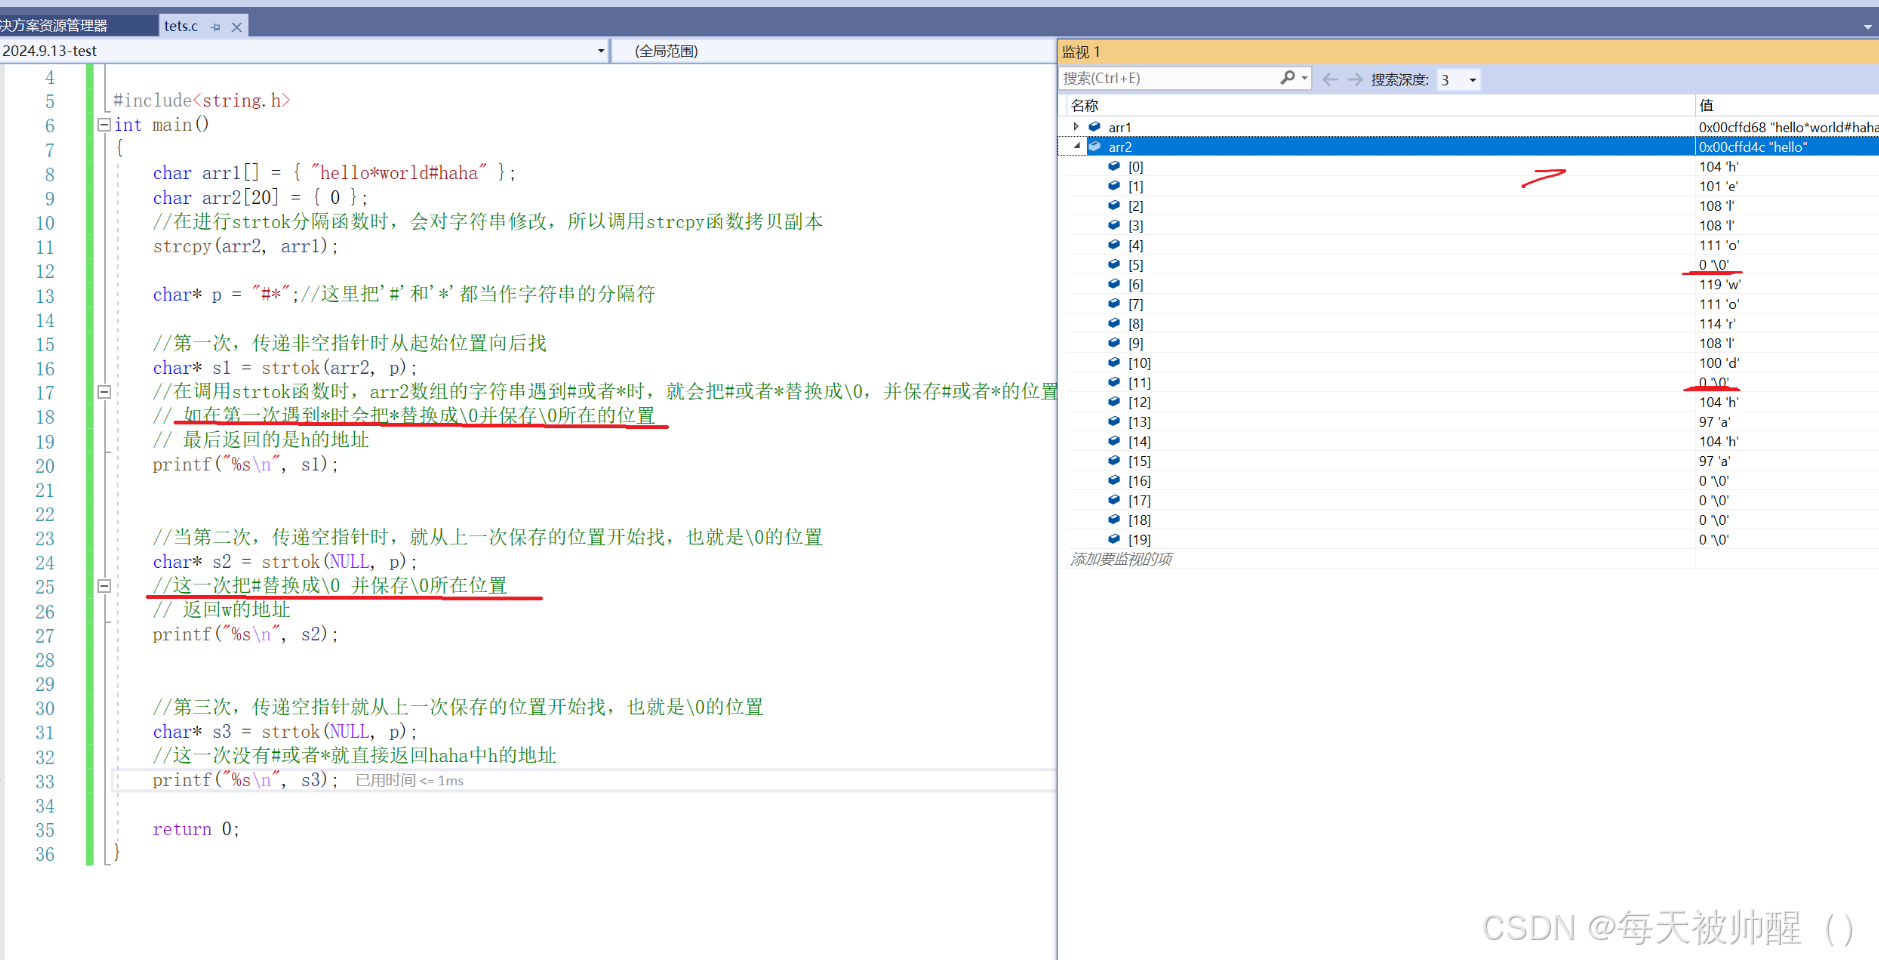Click the icon of element [10]
This screenshot has height=960, width=1879.
point(1114,362)
